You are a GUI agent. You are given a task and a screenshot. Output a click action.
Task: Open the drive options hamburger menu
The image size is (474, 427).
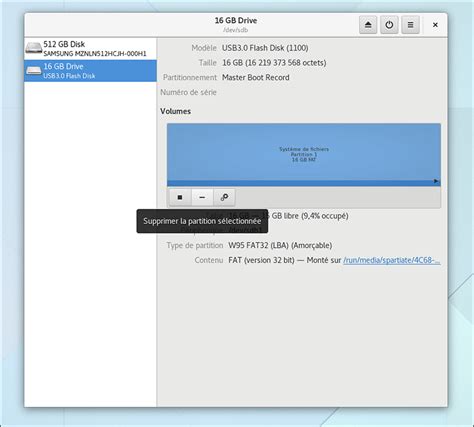410,25
